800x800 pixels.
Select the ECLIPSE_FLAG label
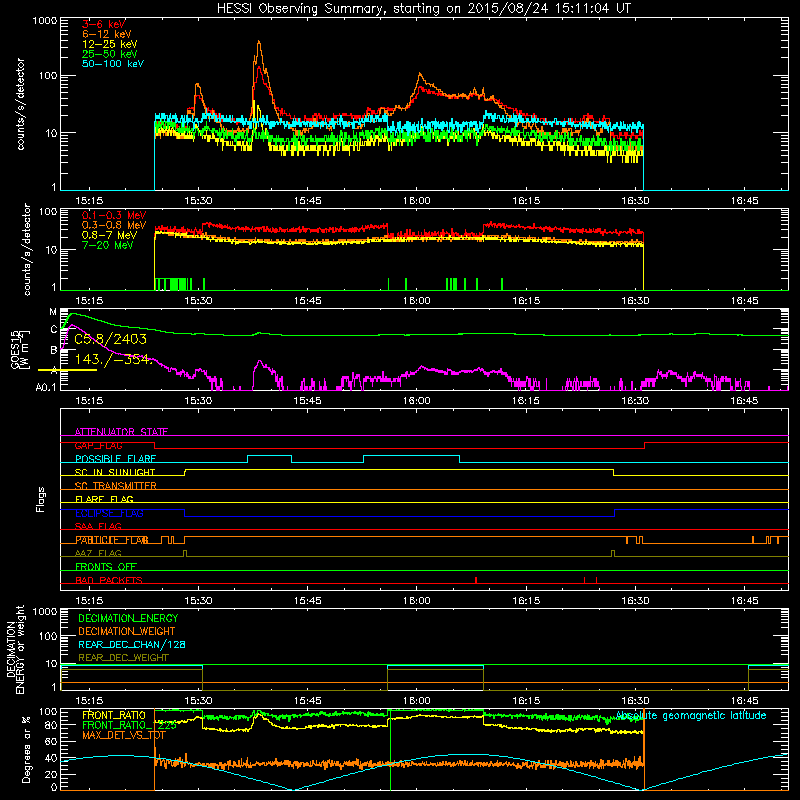pyautogui.click(x=109, y=513)
